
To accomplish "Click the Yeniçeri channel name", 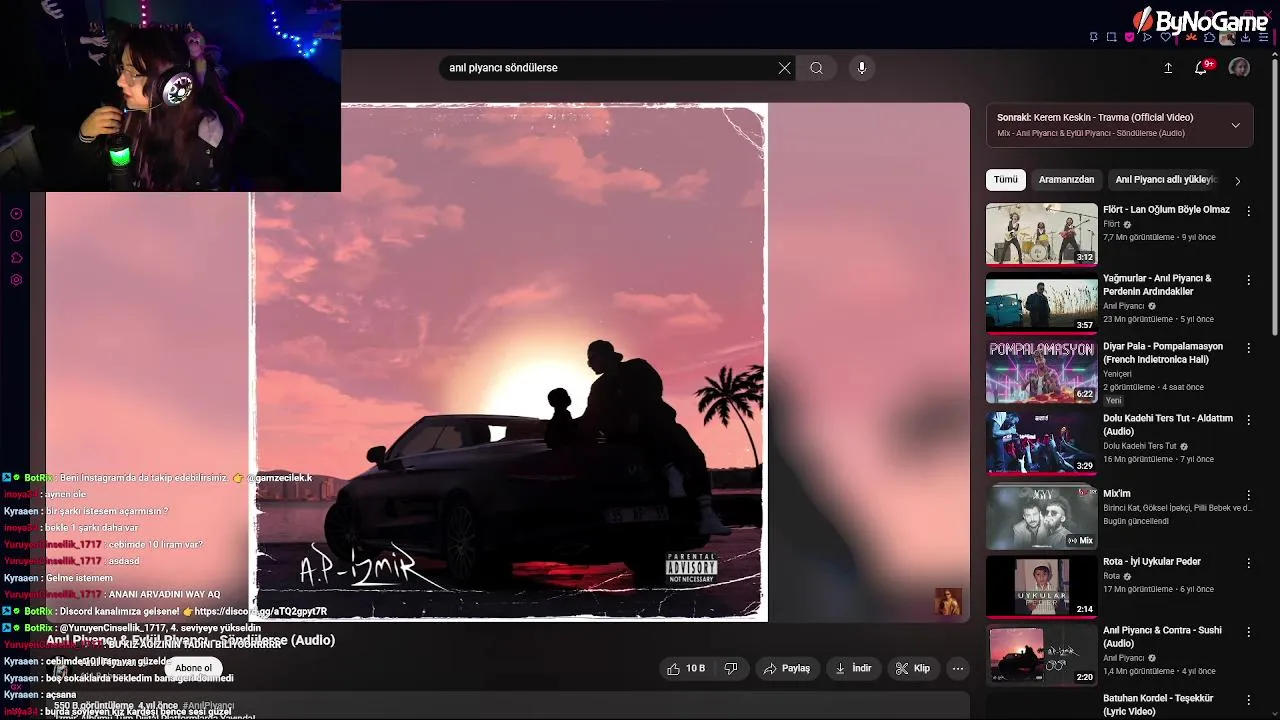I will [x=1117, y=374].
